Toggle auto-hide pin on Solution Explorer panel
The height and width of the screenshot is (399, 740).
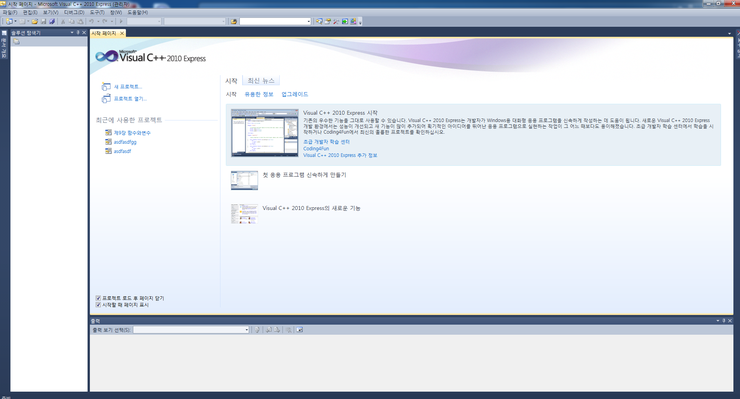78,33
